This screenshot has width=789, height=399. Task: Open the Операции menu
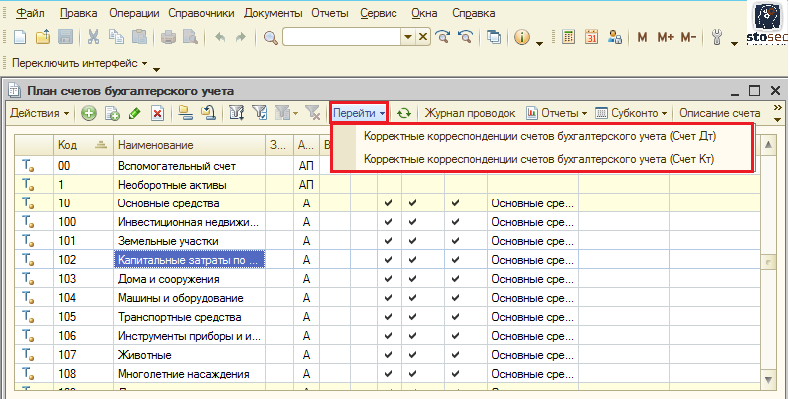(133, 14)
